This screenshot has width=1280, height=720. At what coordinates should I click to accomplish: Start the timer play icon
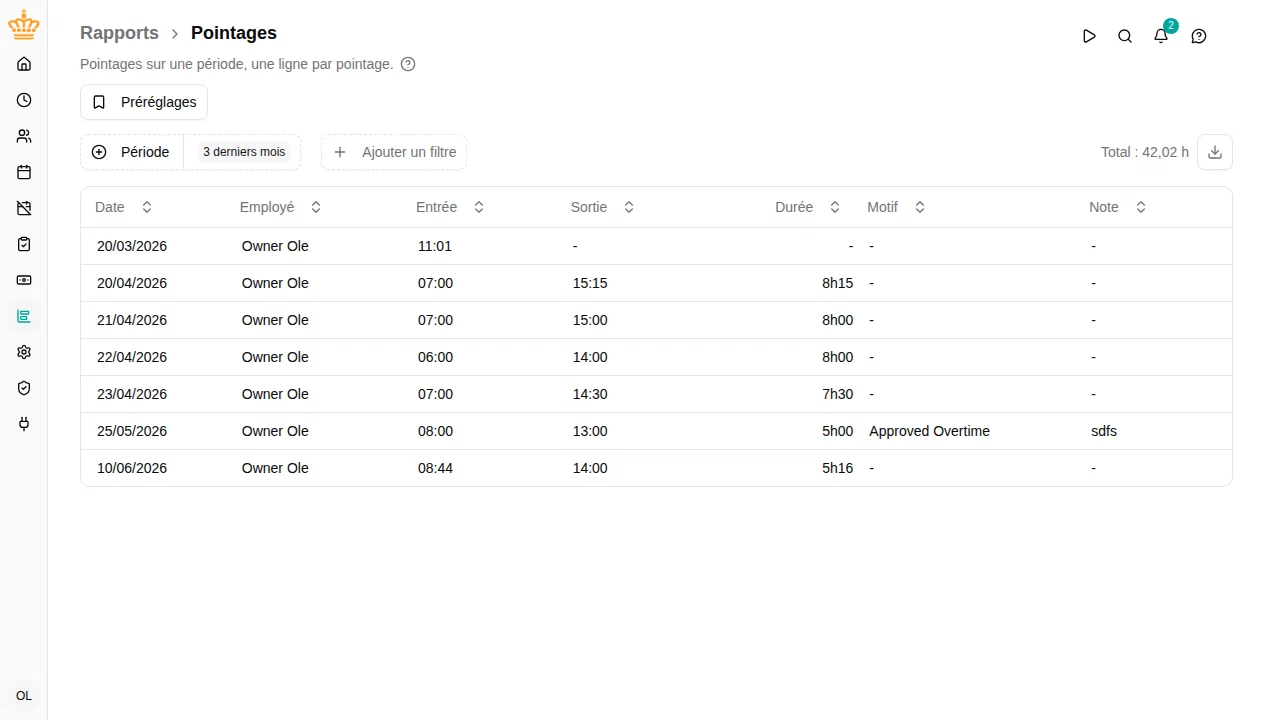(x=1089, y=36)
